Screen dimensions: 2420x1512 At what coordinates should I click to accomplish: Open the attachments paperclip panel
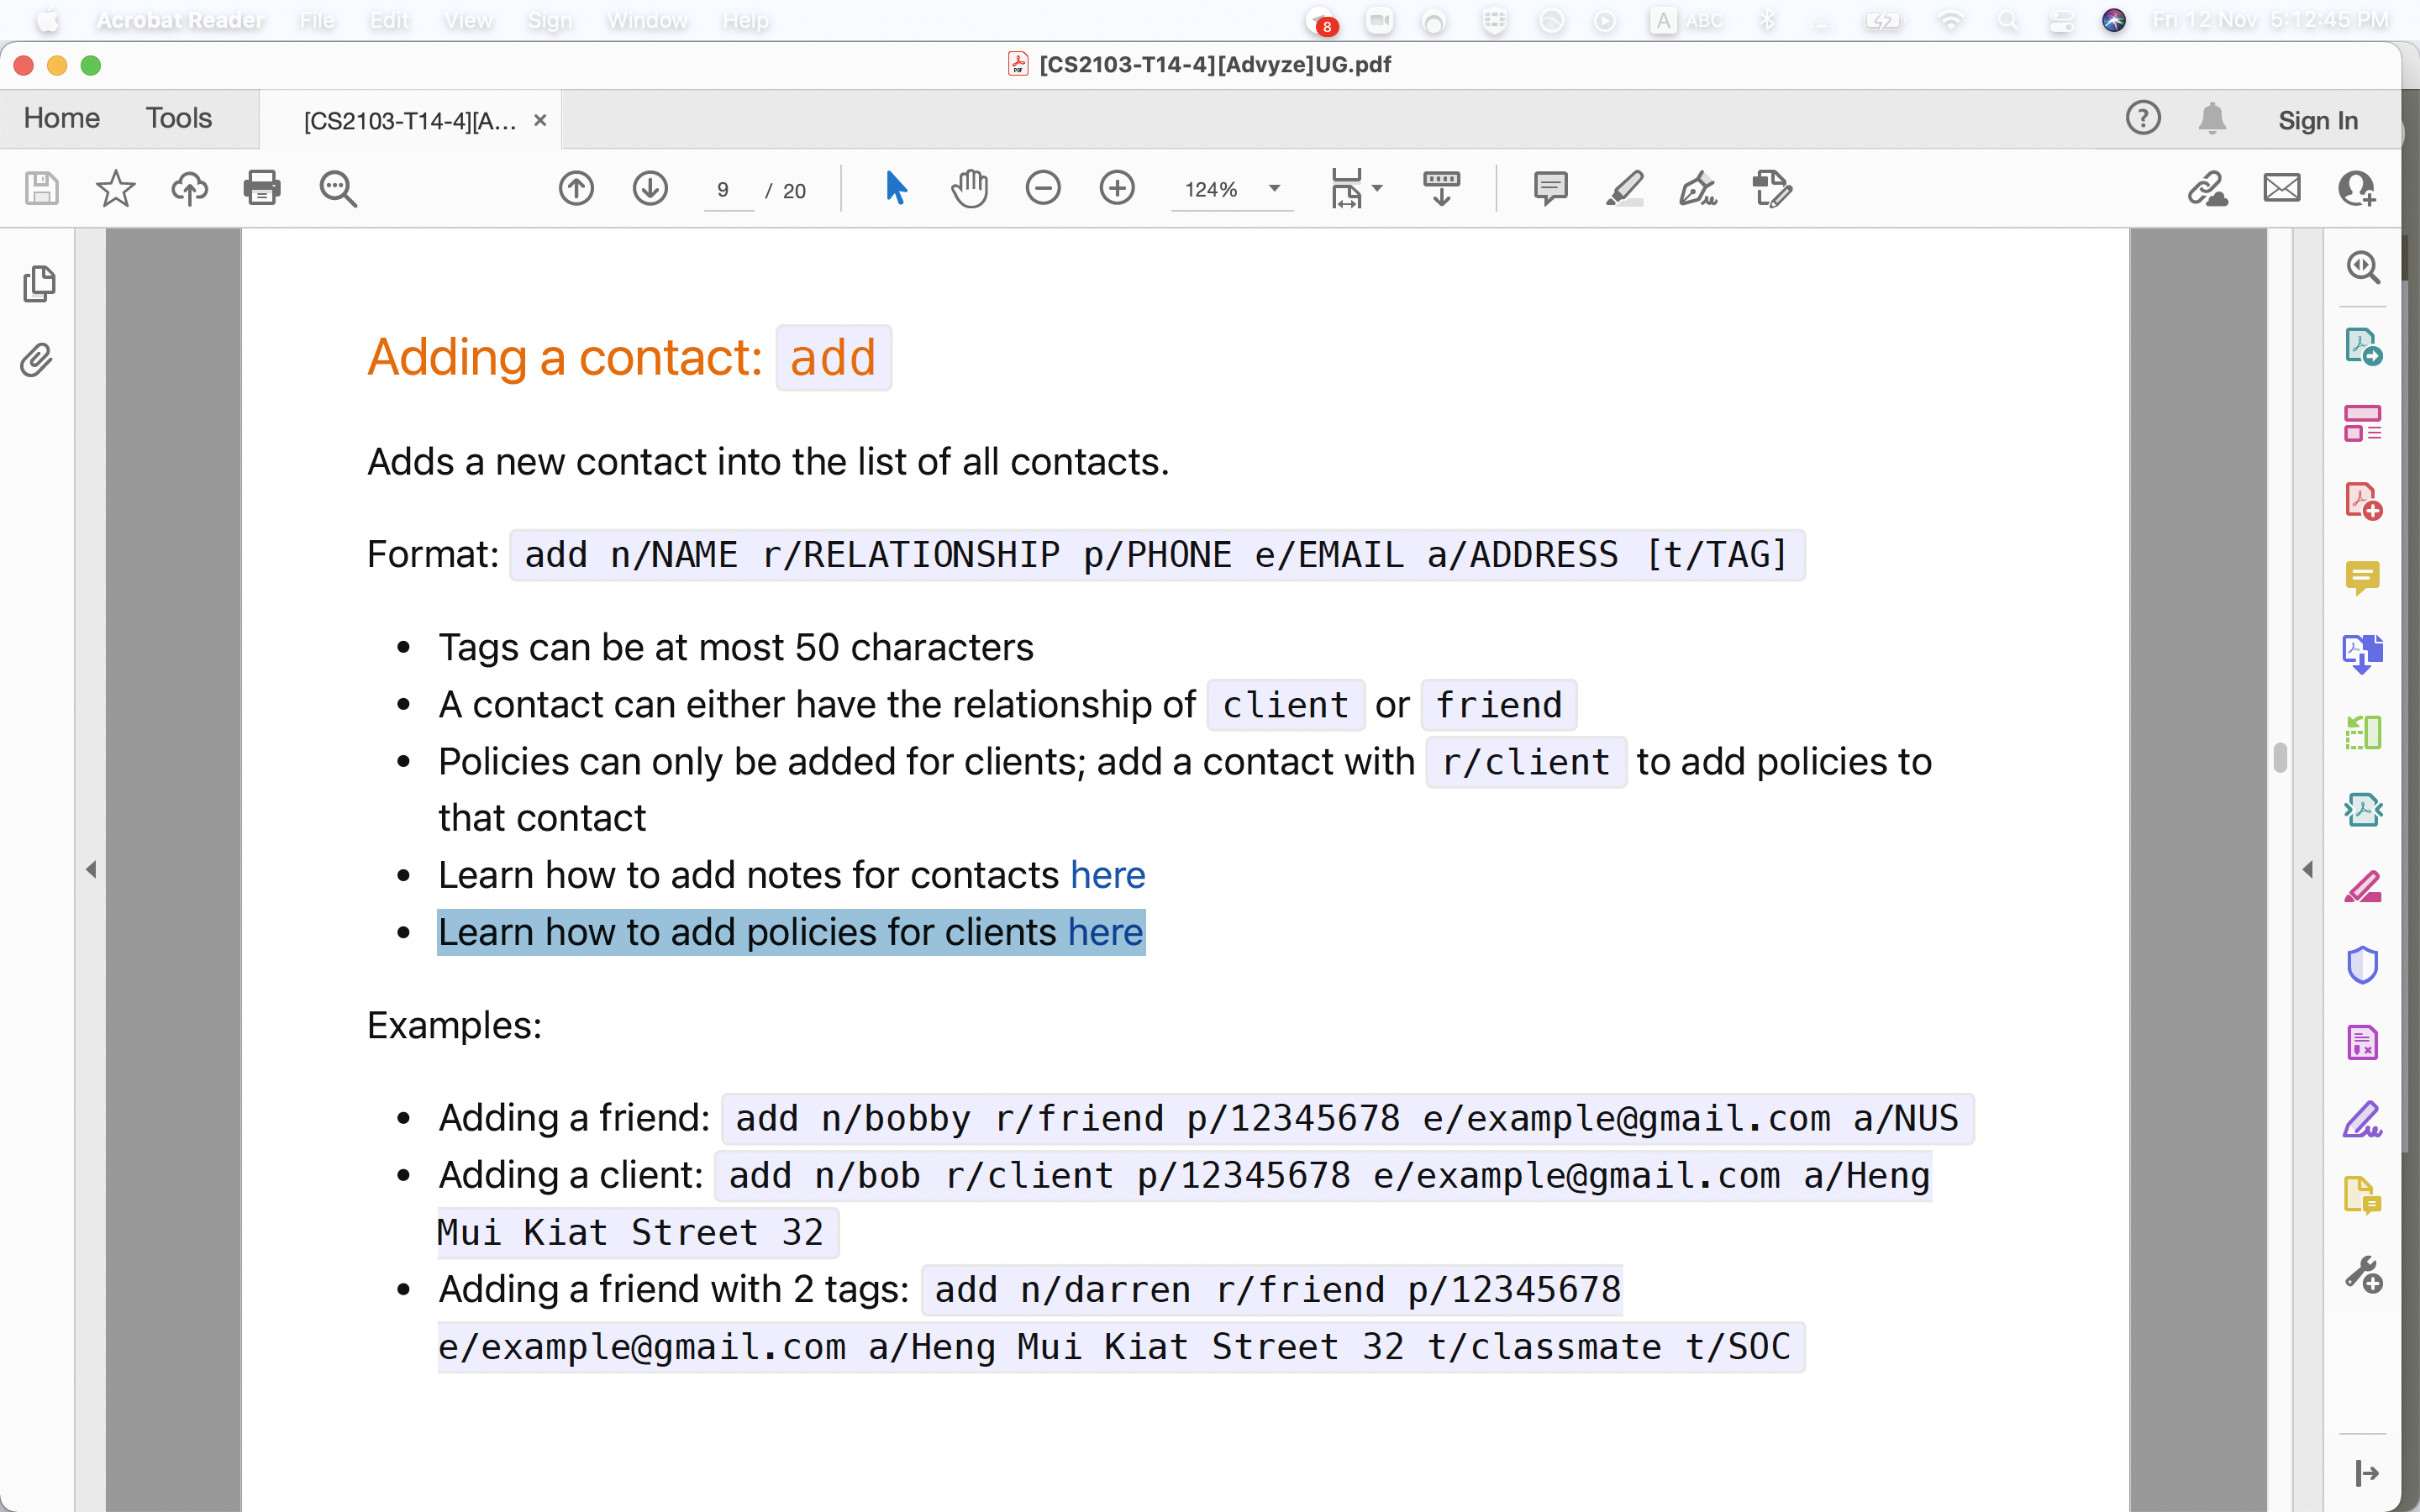pos(37,360)
